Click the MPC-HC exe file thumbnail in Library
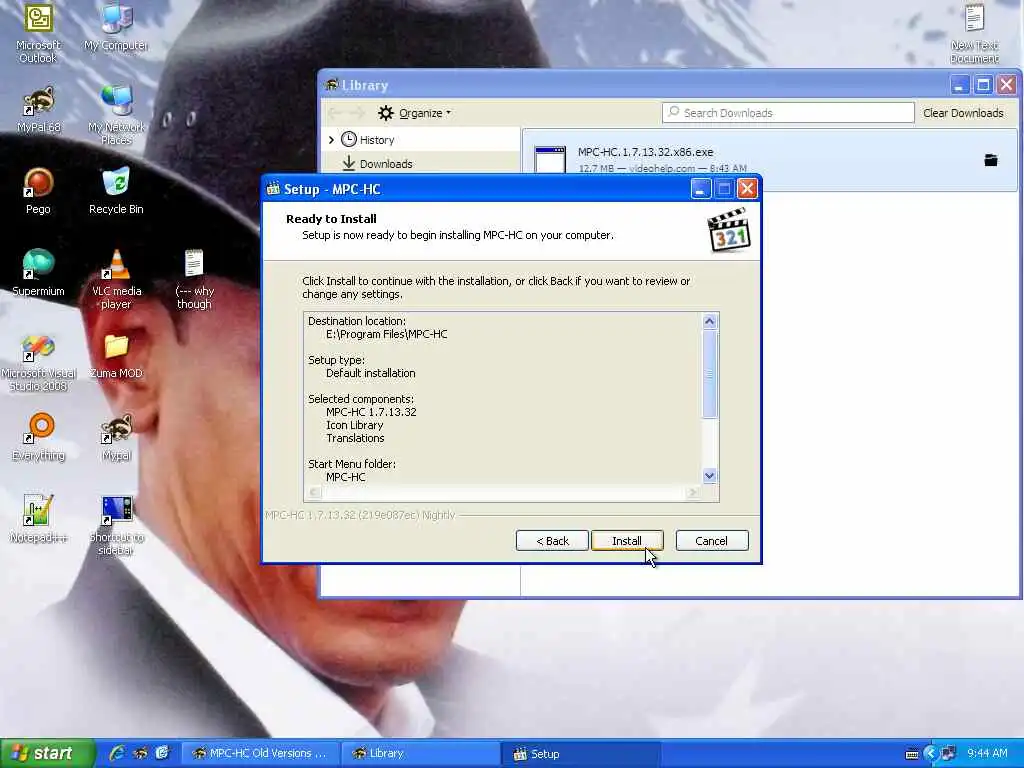The image size is (1024, 768). coord(550,160)
